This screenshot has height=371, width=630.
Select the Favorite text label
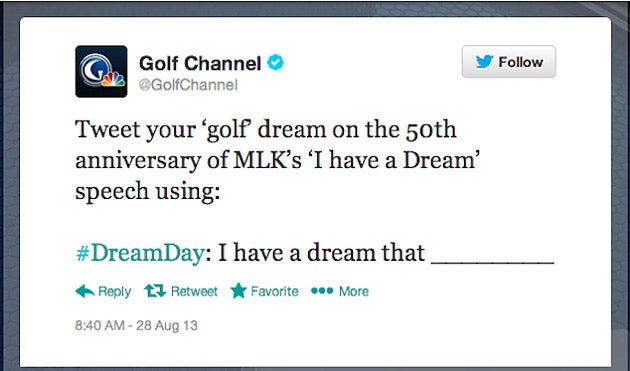[x=274, y=291]
